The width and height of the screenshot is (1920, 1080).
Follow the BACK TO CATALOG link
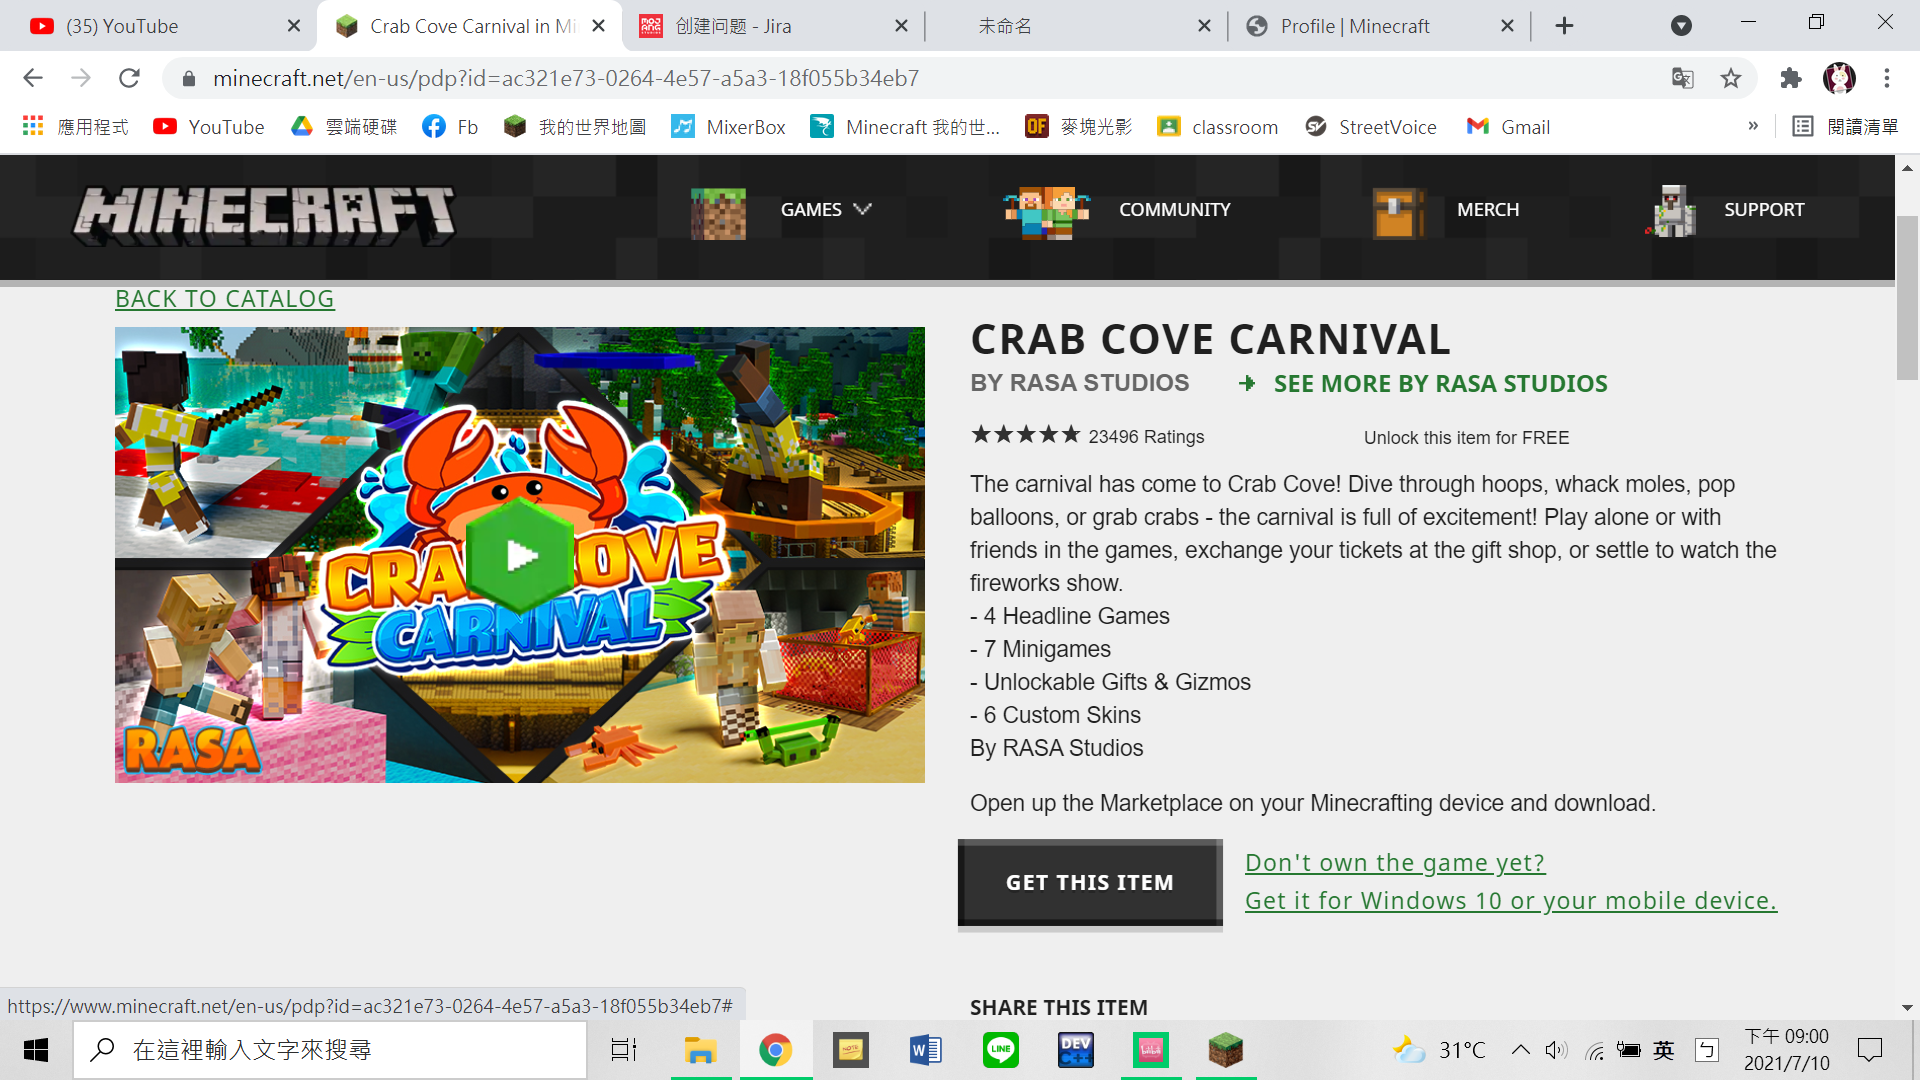225,299
